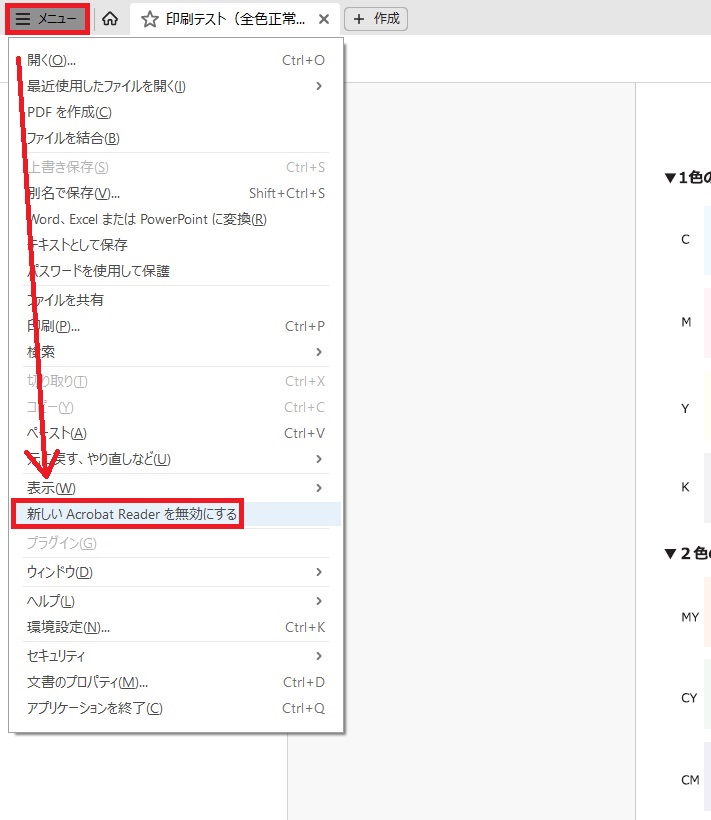The image size is (711, 820).
Task: Open 環境設定(N)... preferences
Action: pos(68,627)
